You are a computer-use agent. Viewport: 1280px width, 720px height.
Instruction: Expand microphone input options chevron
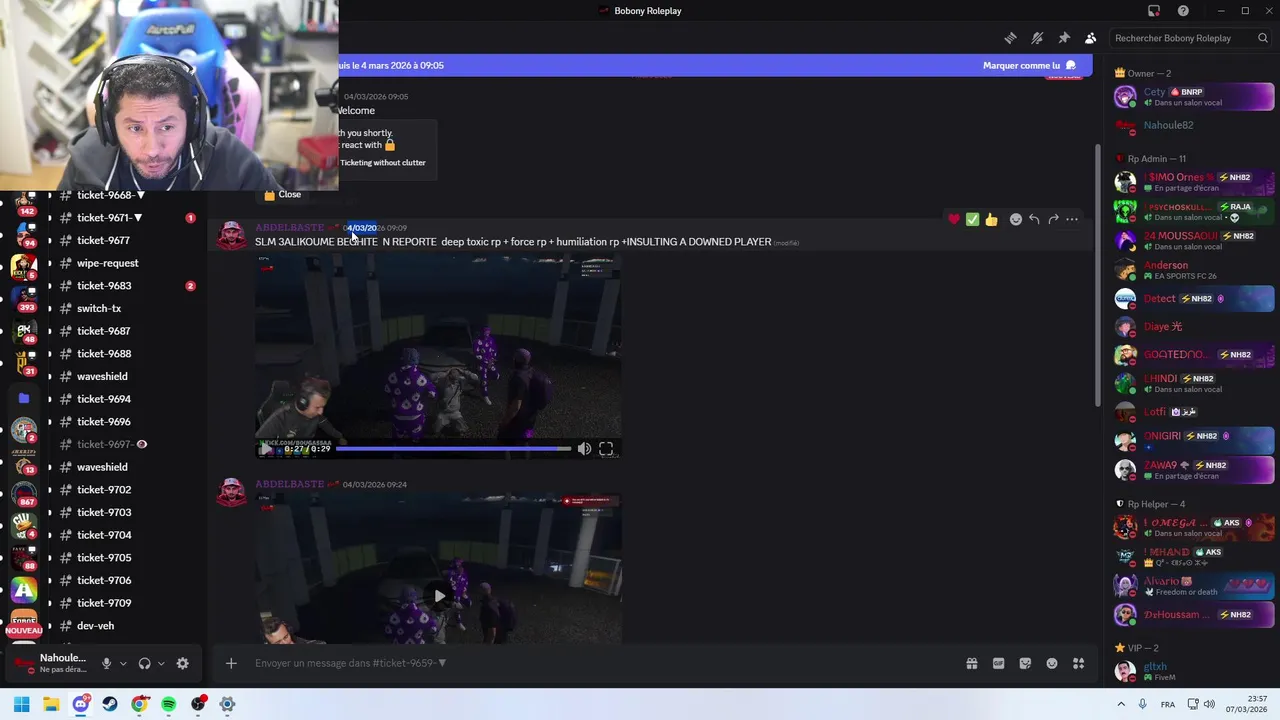coord(123,663)
